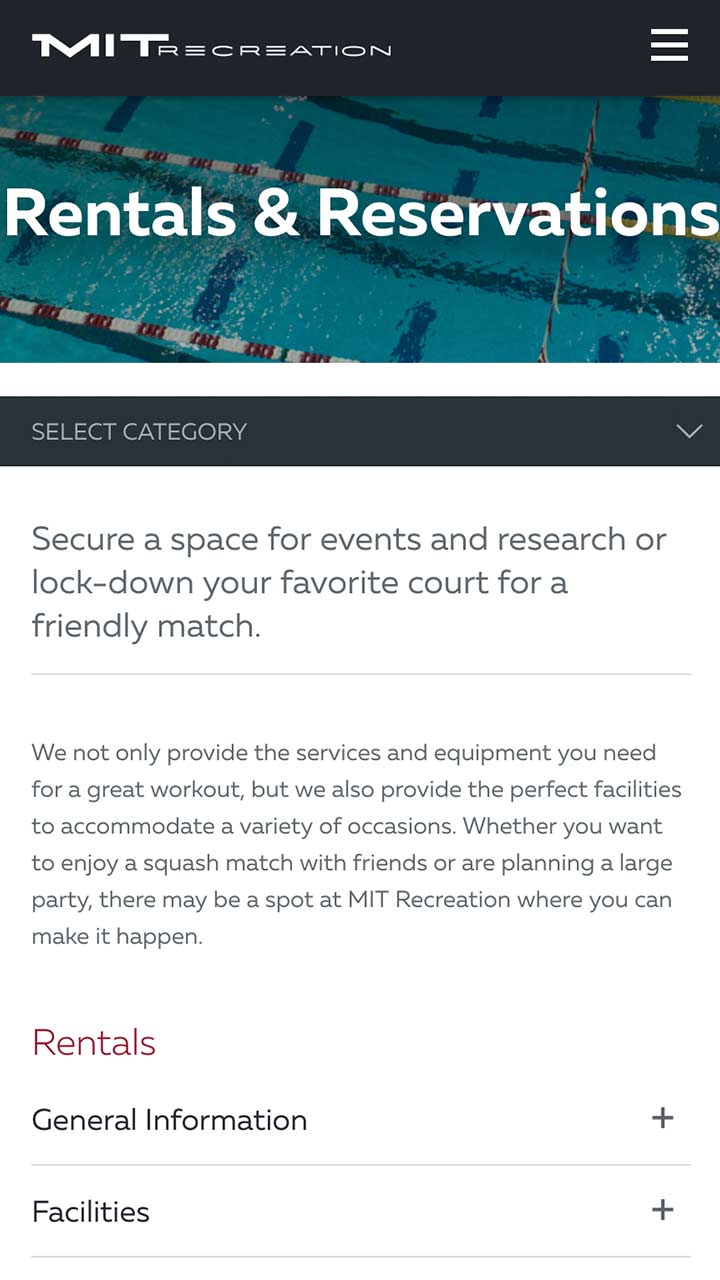Click the Rentals & Reservations page title

coord(360,213)
